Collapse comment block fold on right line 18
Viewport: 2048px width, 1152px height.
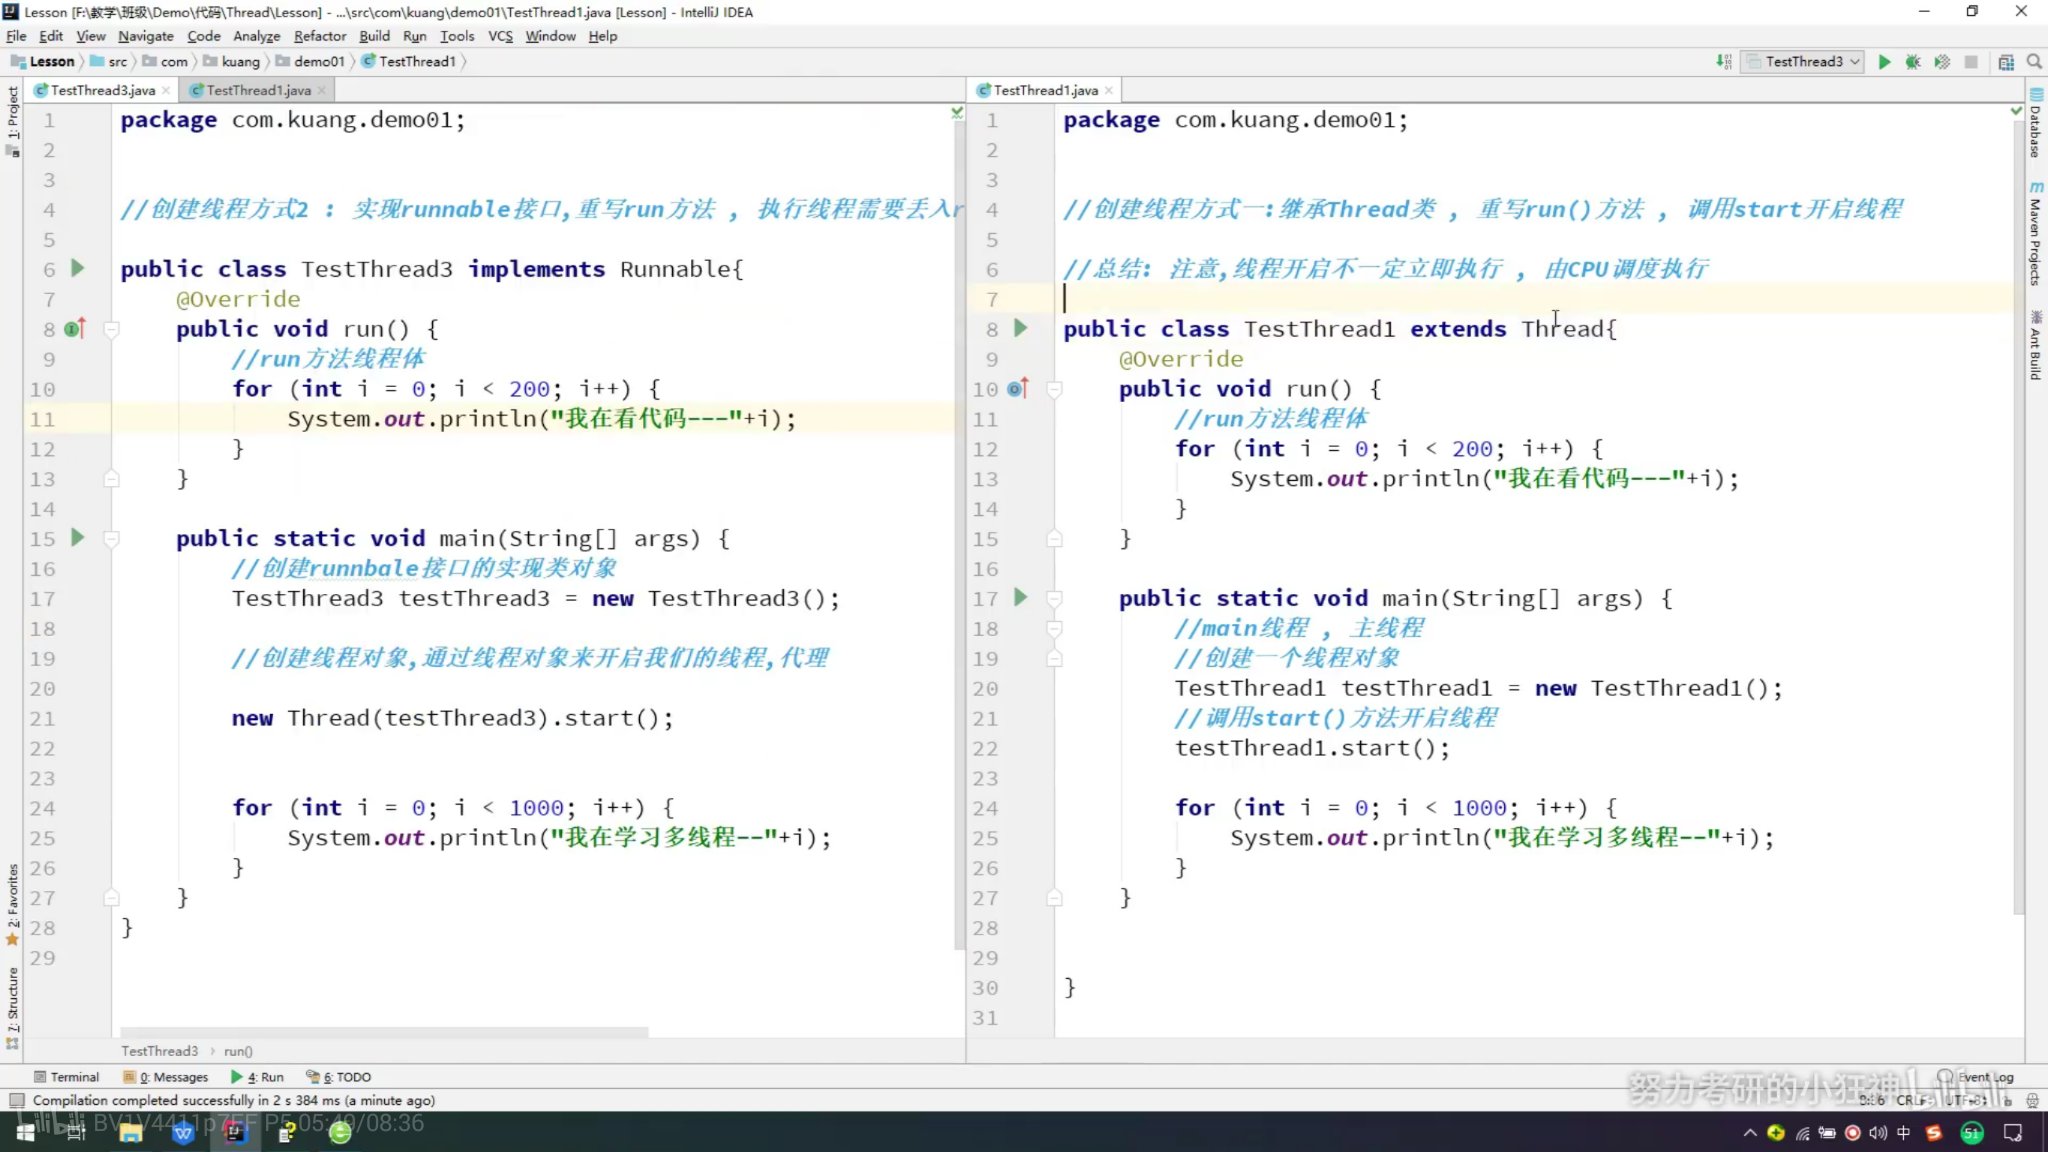[x=1054, y=629]
